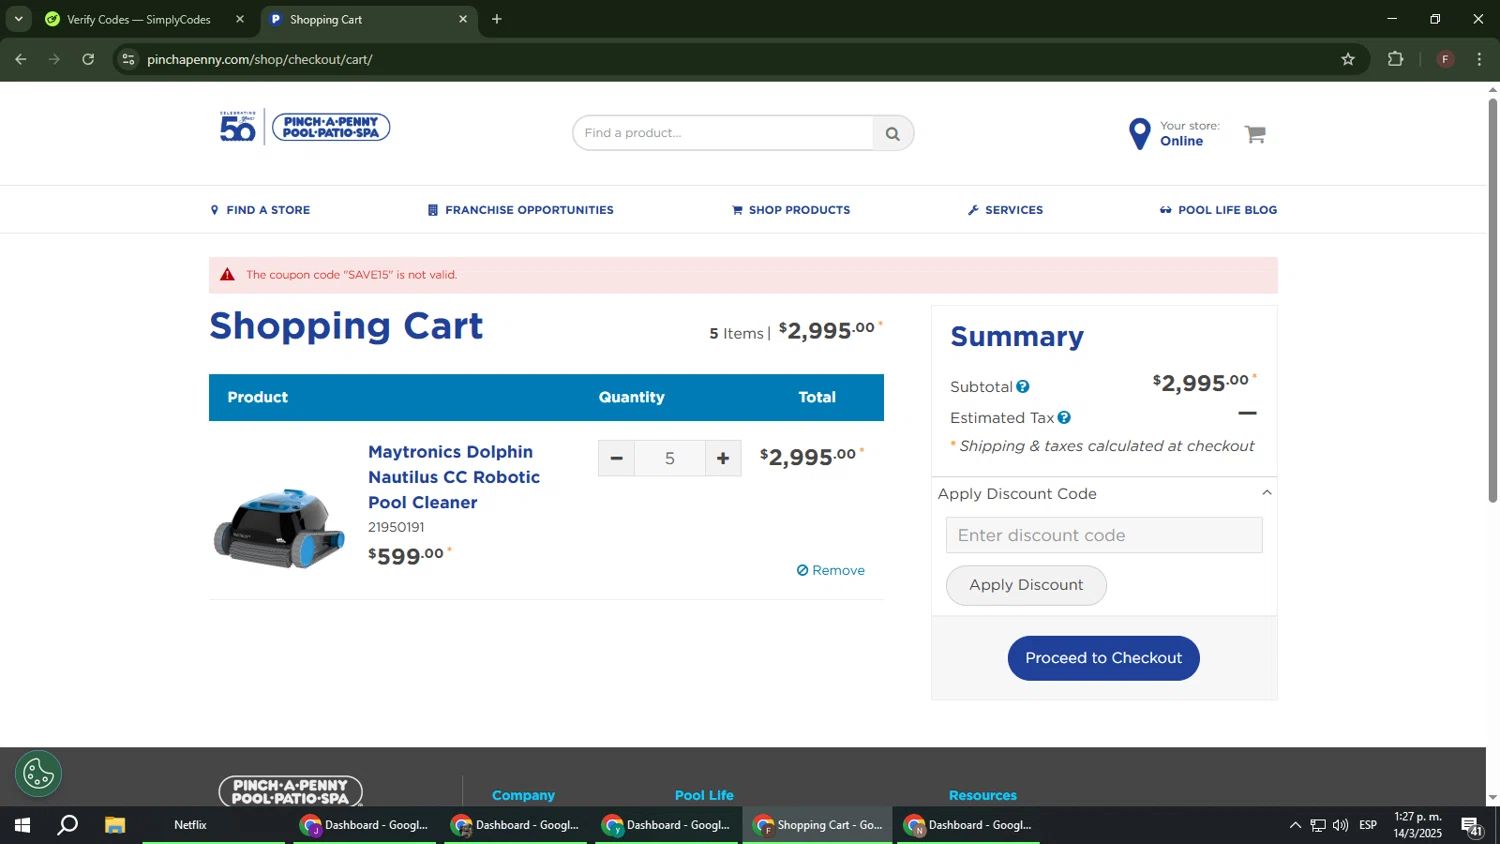Viewport: 1500px width, 844px height.
Task: Click the search magnifier button
Action: click(x=892, y=133)
